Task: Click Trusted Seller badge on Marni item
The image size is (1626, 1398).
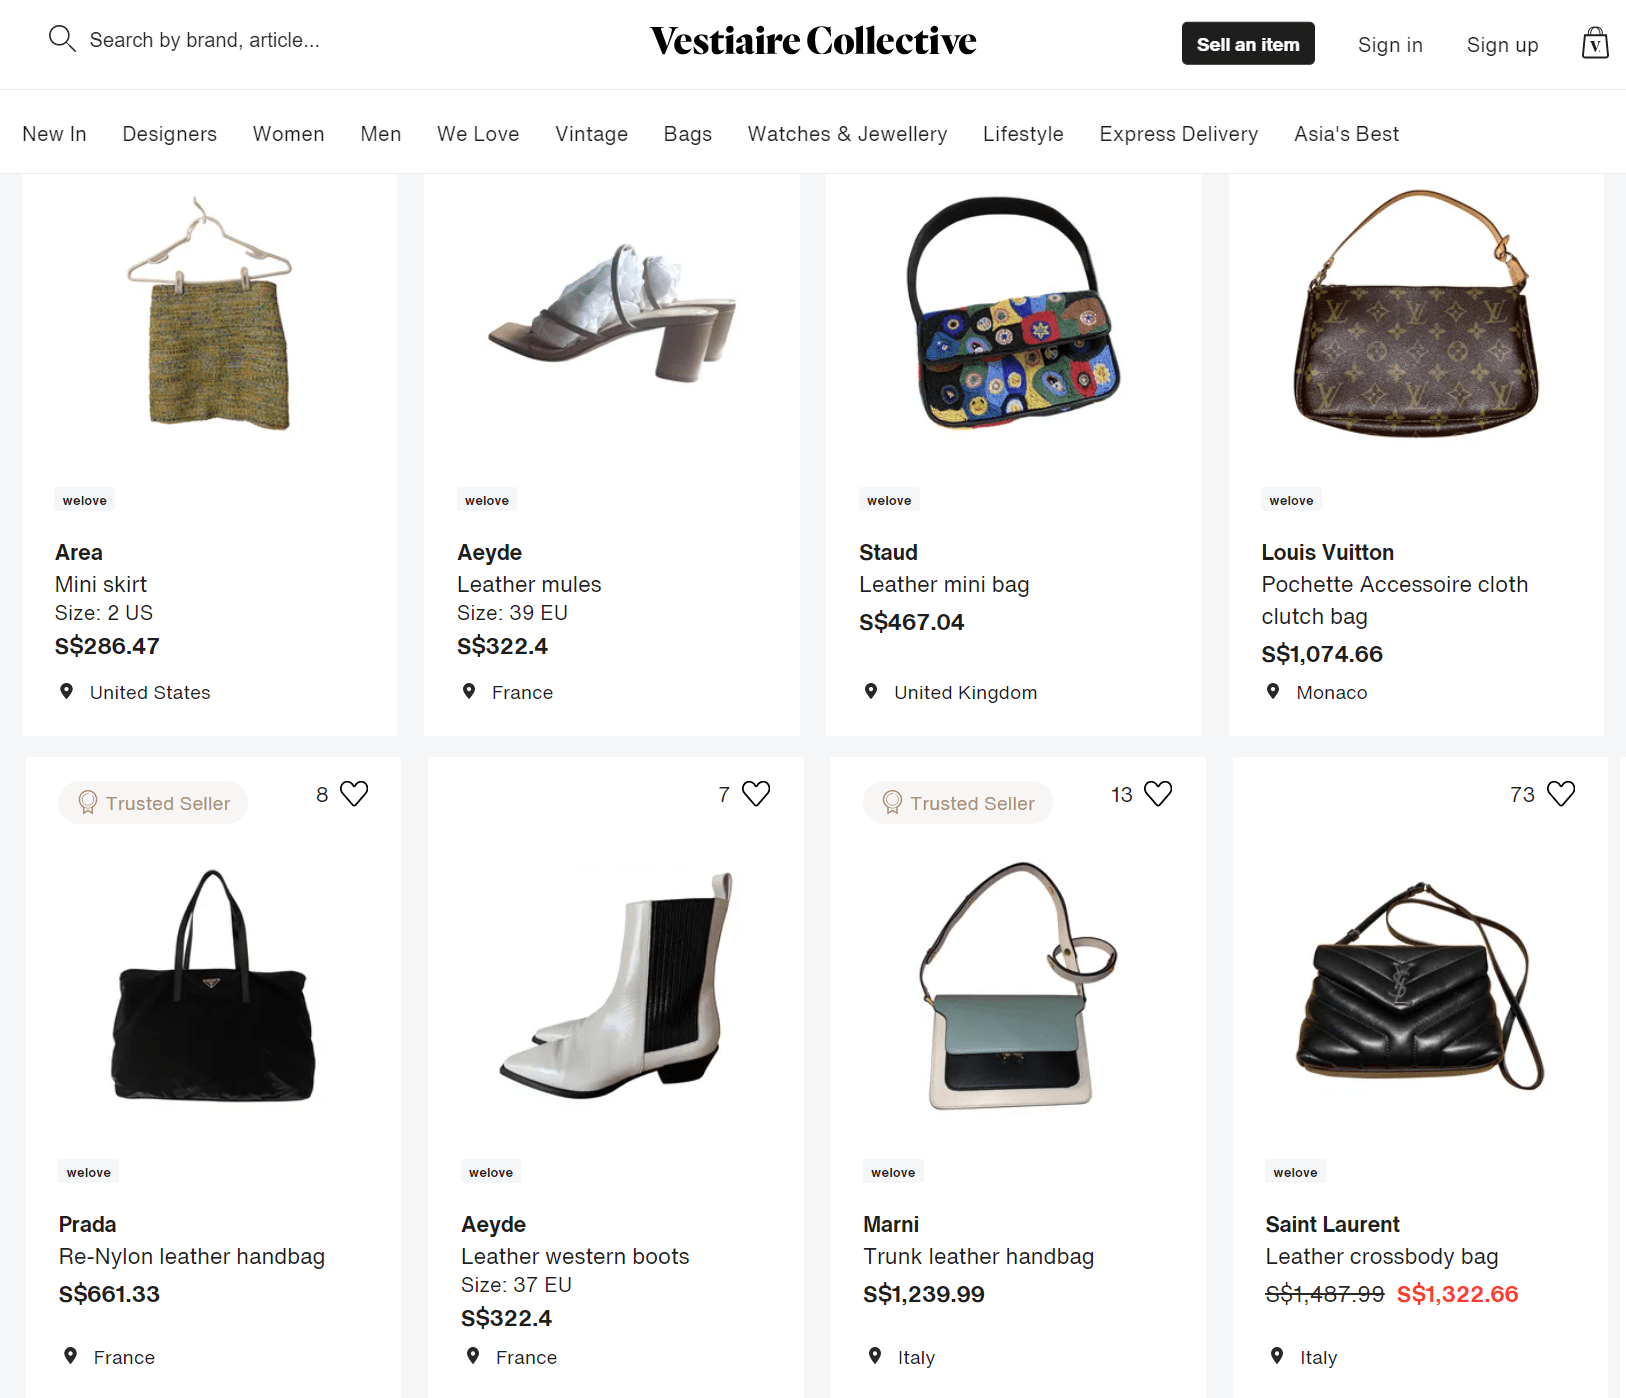Action: tap(957, 803)
